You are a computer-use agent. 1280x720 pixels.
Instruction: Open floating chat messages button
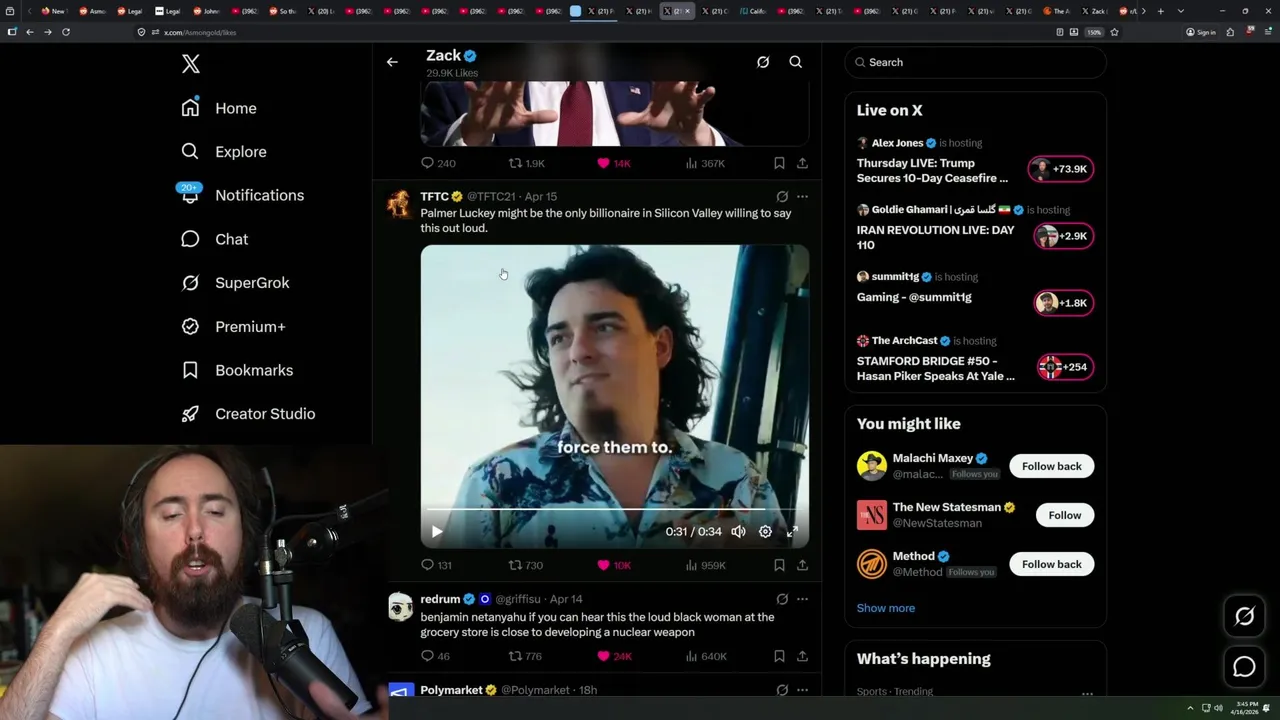click(1244, 667)
